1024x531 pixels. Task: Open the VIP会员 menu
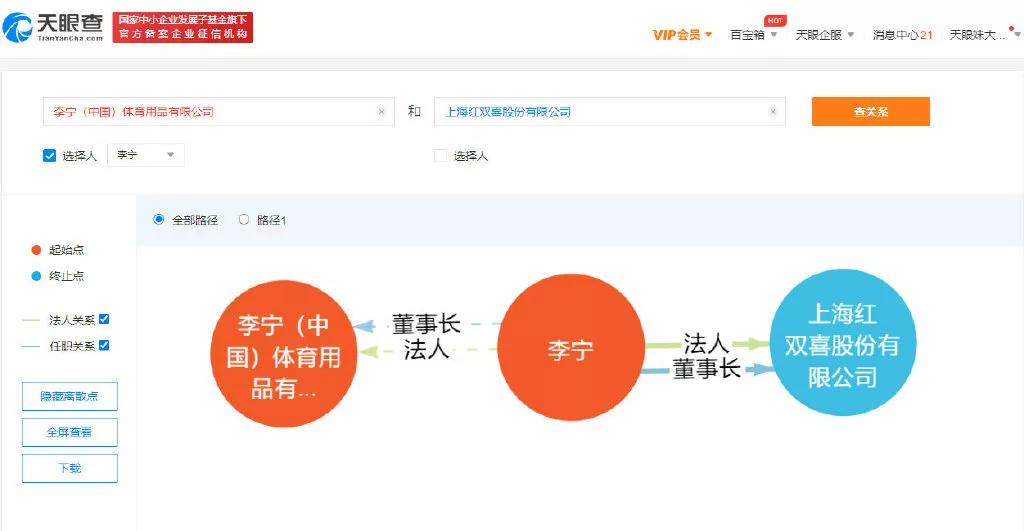pyautogui.click(x=682, y=35)
